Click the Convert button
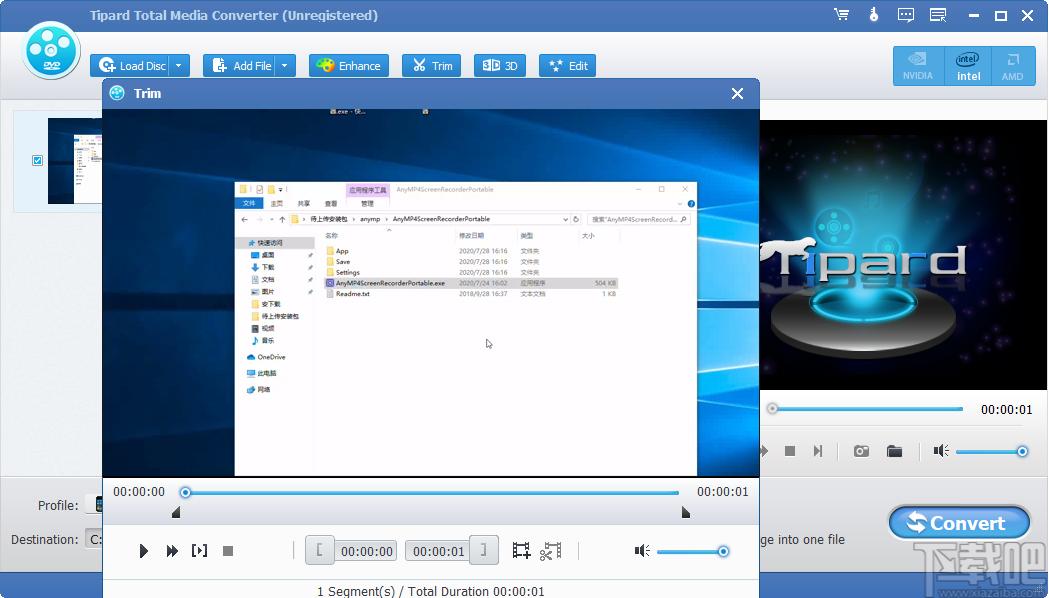The width and height of the screenshot is (1049, 598). [959, 522]
